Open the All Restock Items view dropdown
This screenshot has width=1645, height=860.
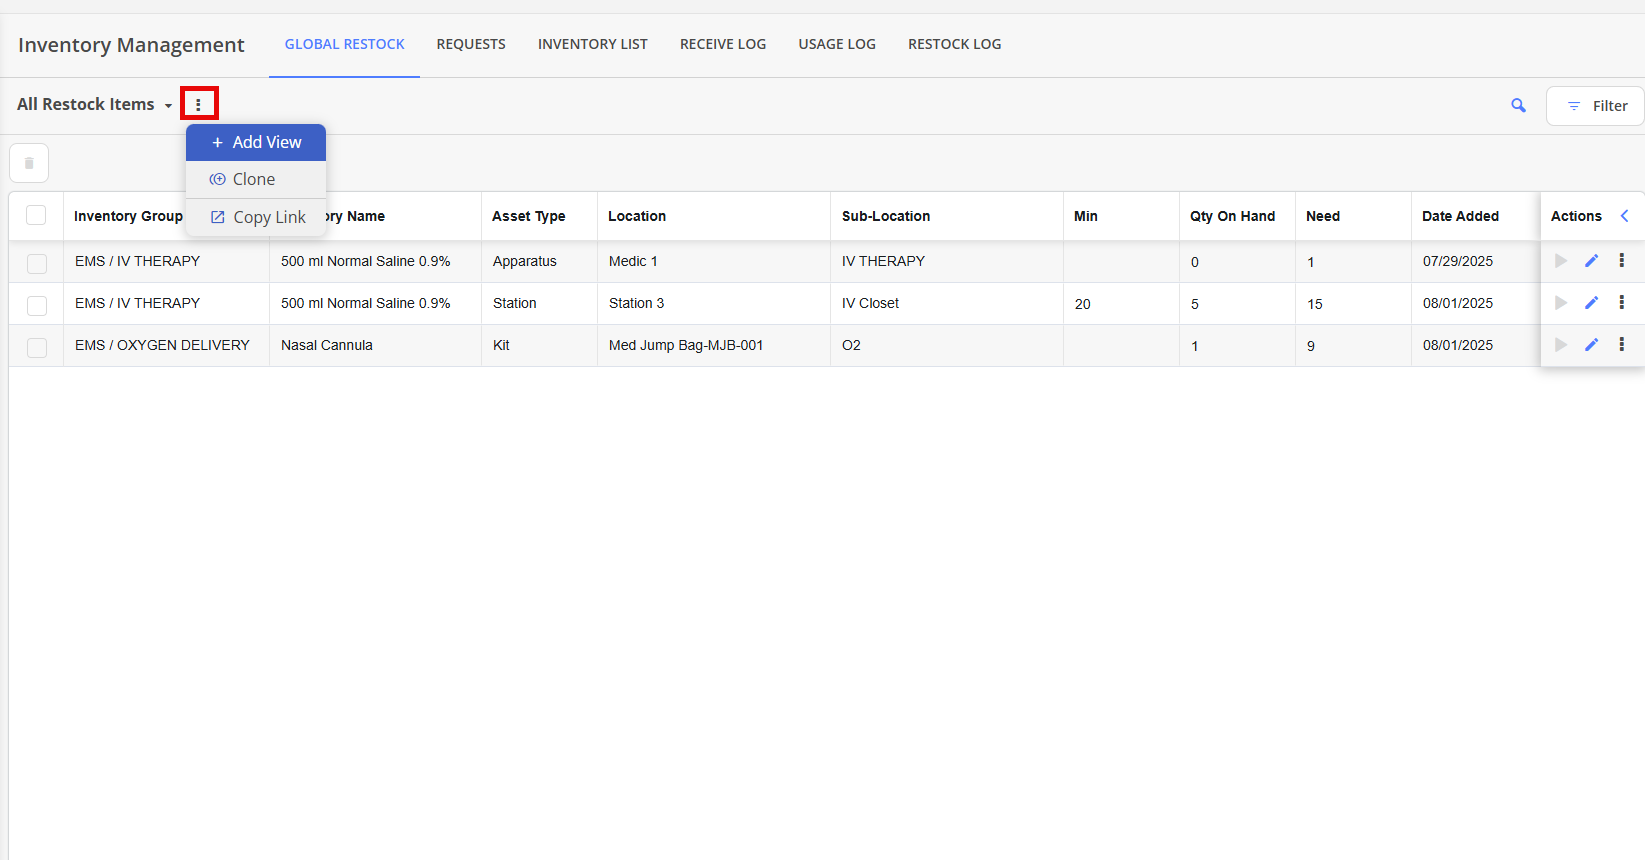(95, 104)
